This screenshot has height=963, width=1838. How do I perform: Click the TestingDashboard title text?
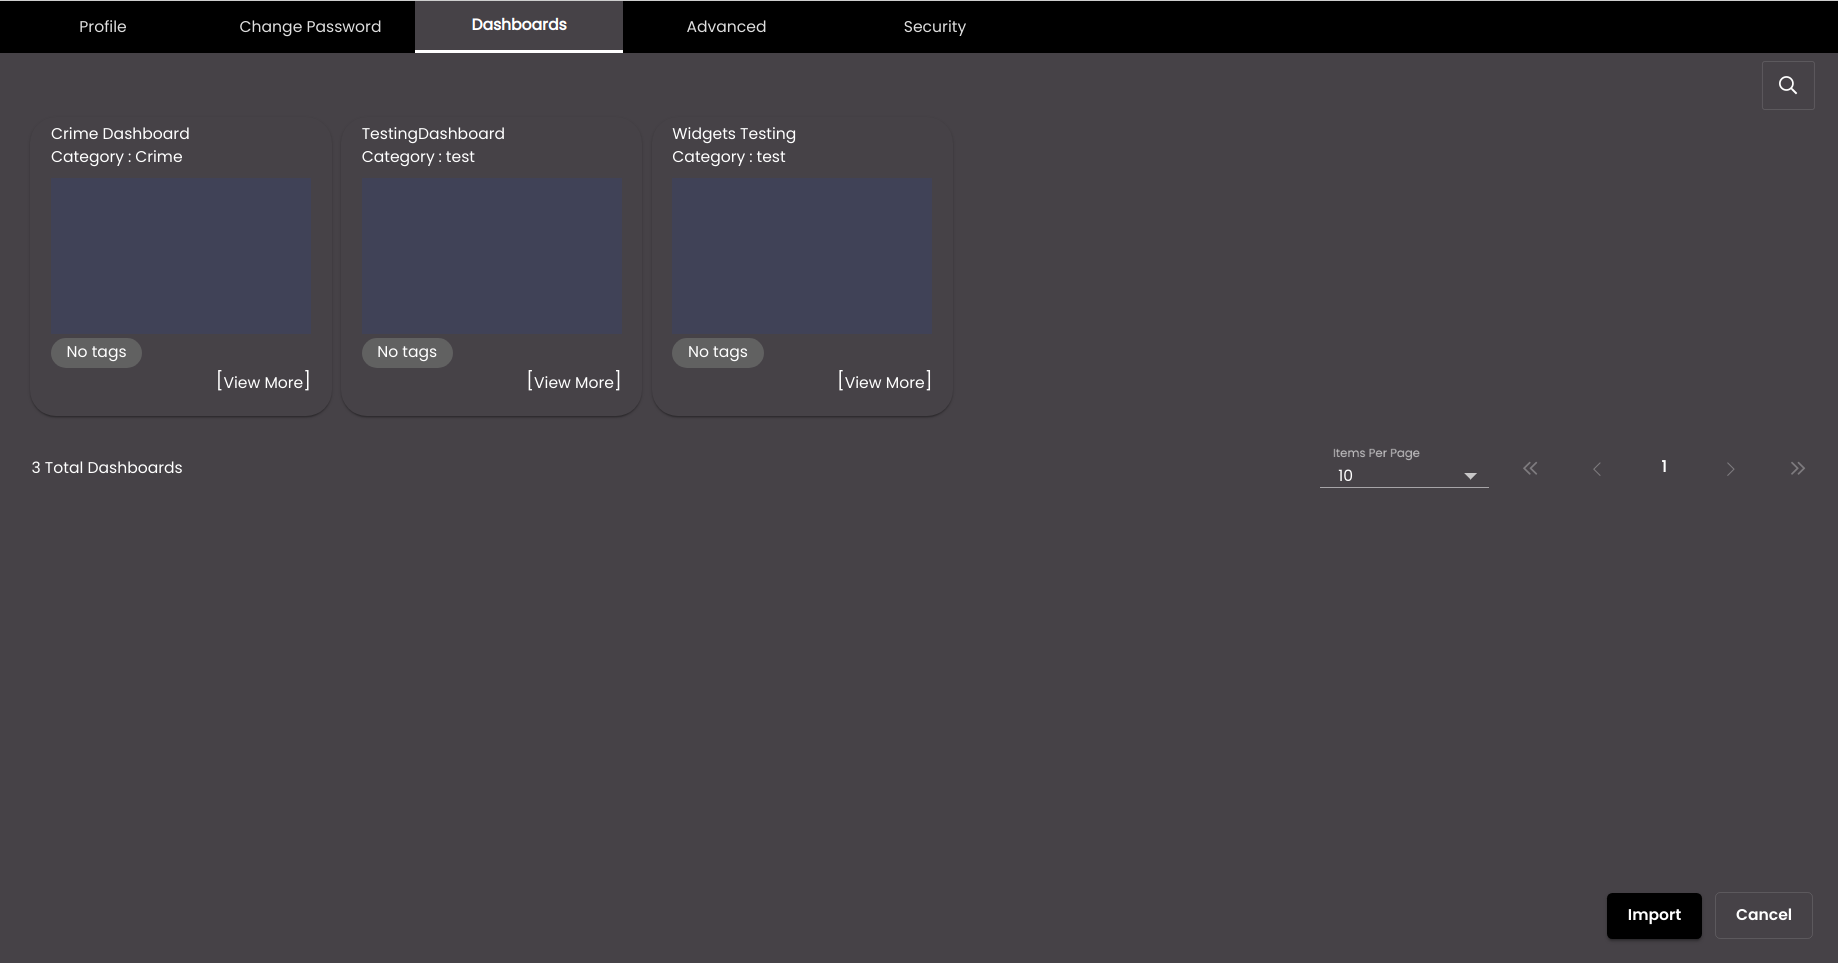click(433, 134)
